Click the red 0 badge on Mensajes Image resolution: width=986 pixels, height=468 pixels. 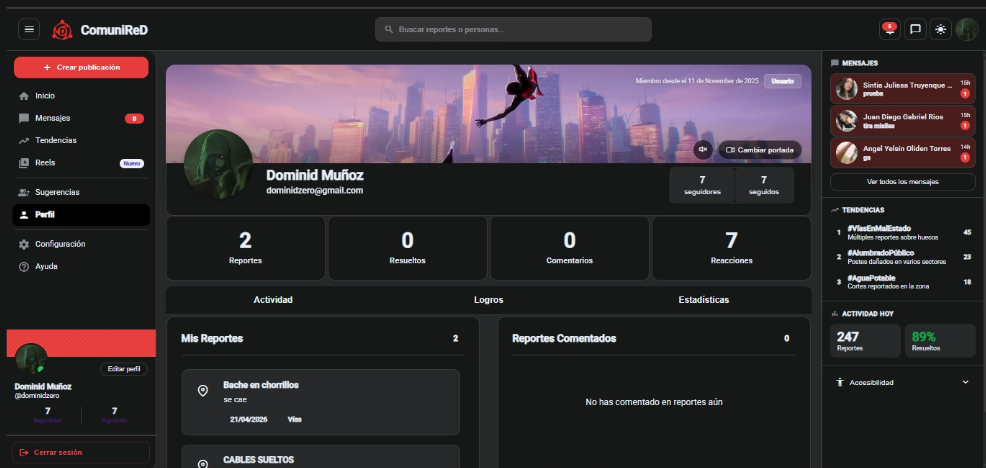pyautogui.click(x=134, y=119)
